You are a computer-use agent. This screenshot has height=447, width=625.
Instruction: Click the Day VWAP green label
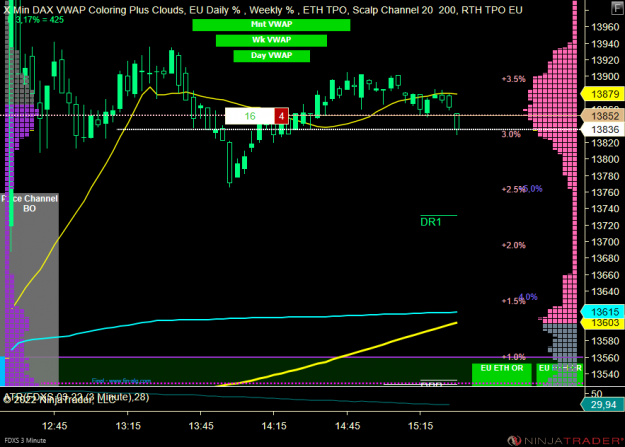click(x=271, y=56)
